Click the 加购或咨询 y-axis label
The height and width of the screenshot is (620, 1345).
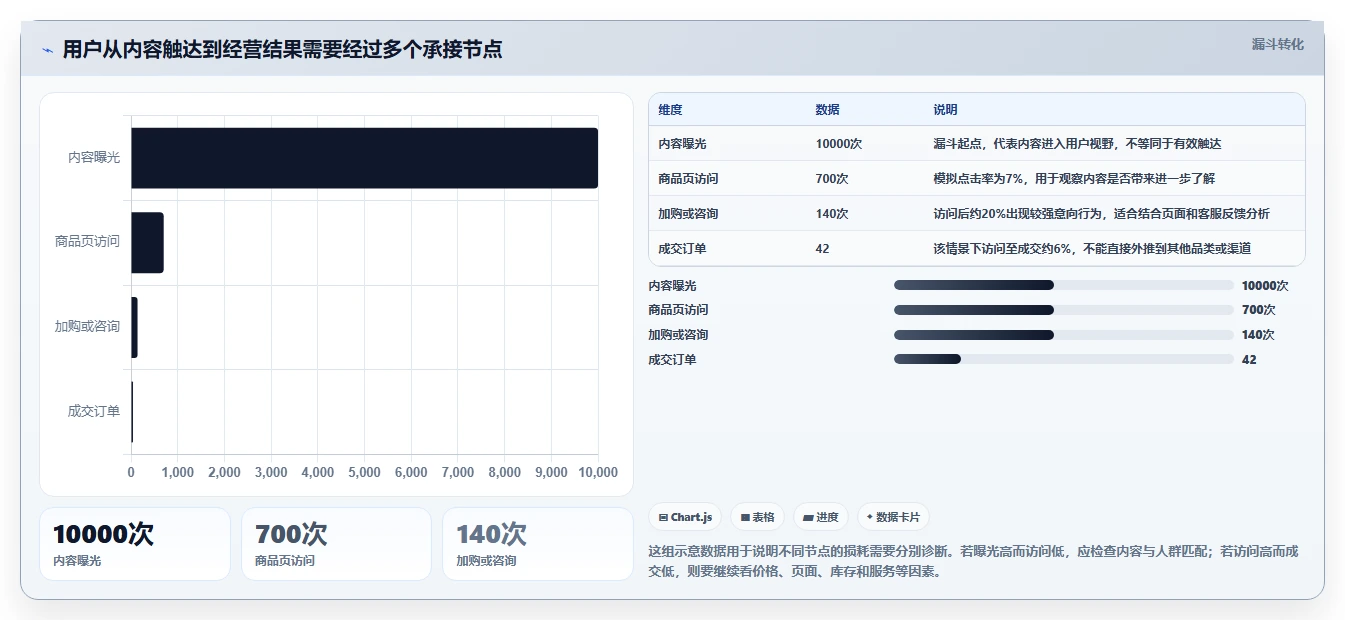tap(87, 327)
